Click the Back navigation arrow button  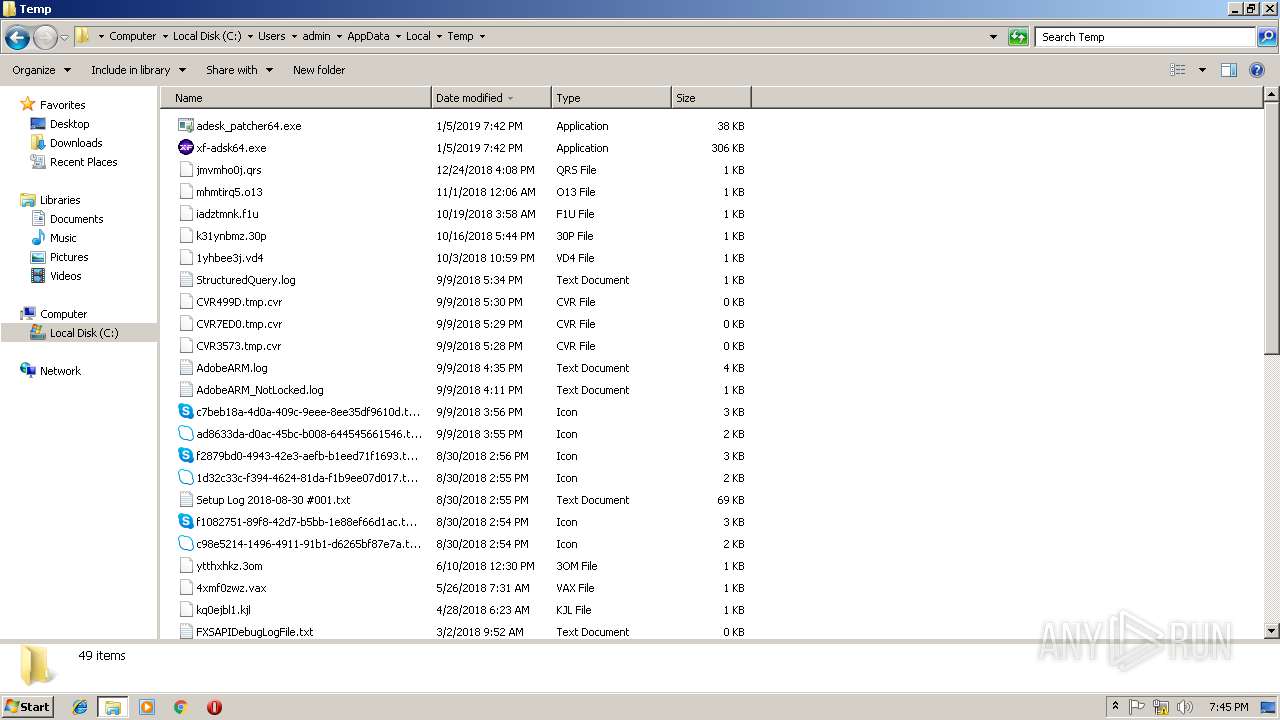17,38
